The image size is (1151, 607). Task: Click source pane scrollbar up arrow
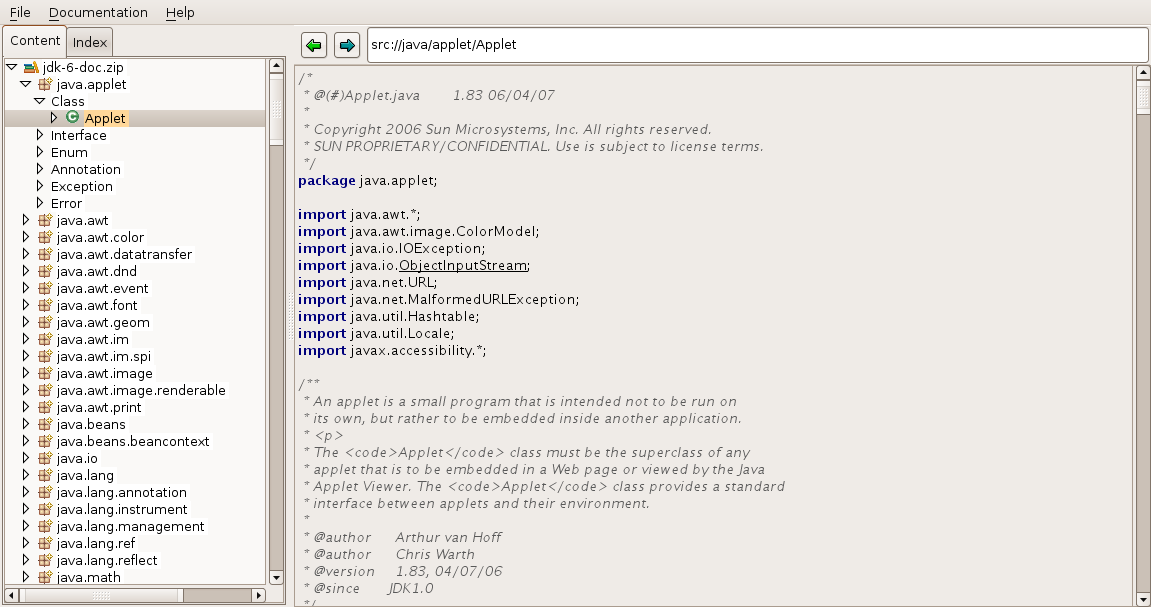coord(1142,73)
